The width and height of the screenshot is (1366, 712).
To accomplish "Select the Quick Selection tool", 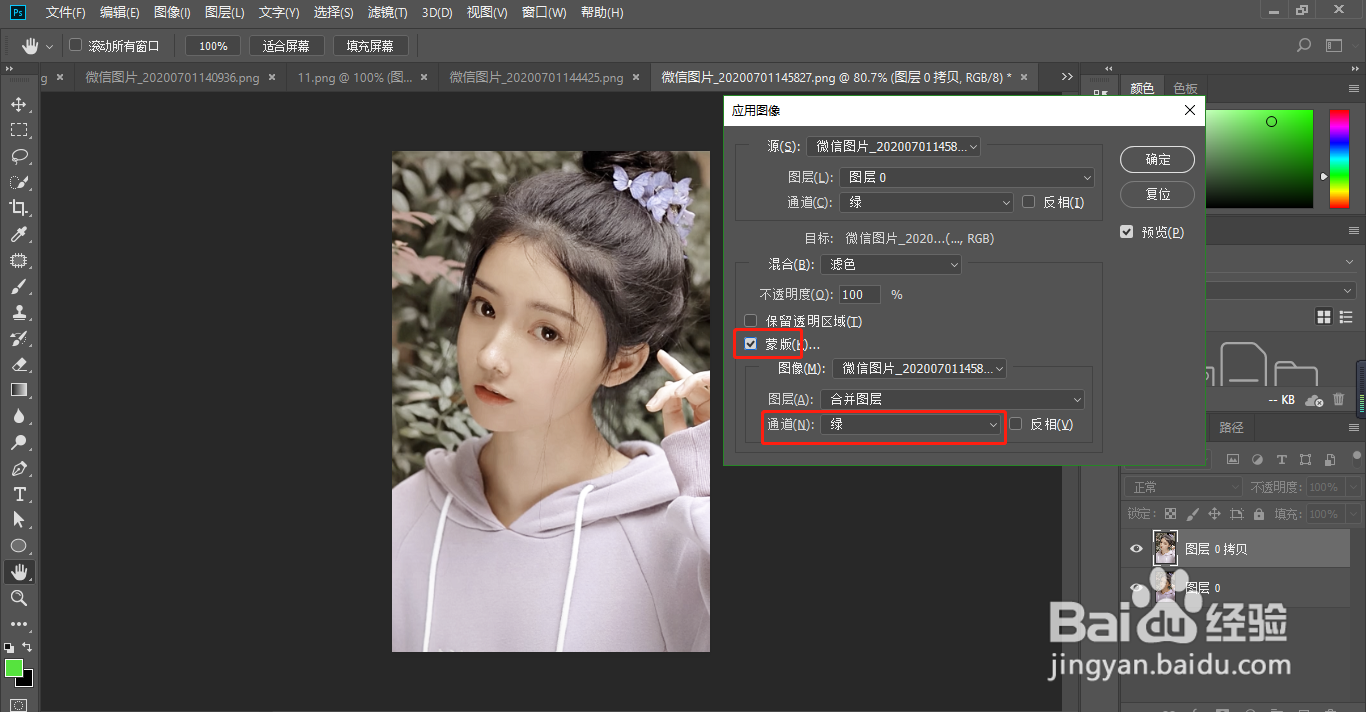I will [18, 182].
